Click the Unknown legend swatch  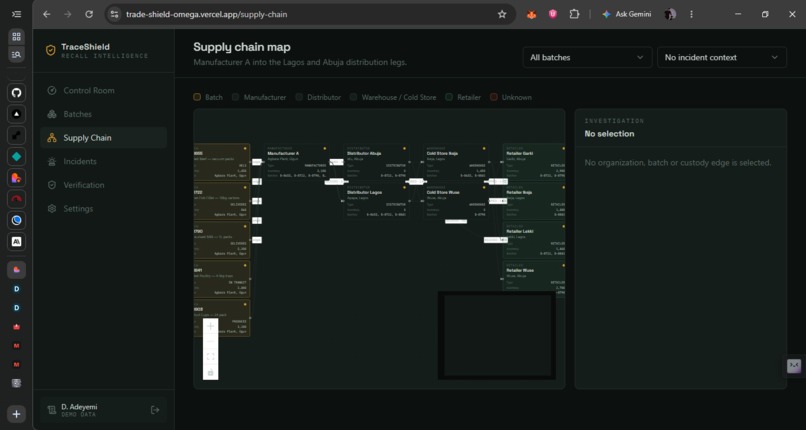493,97
